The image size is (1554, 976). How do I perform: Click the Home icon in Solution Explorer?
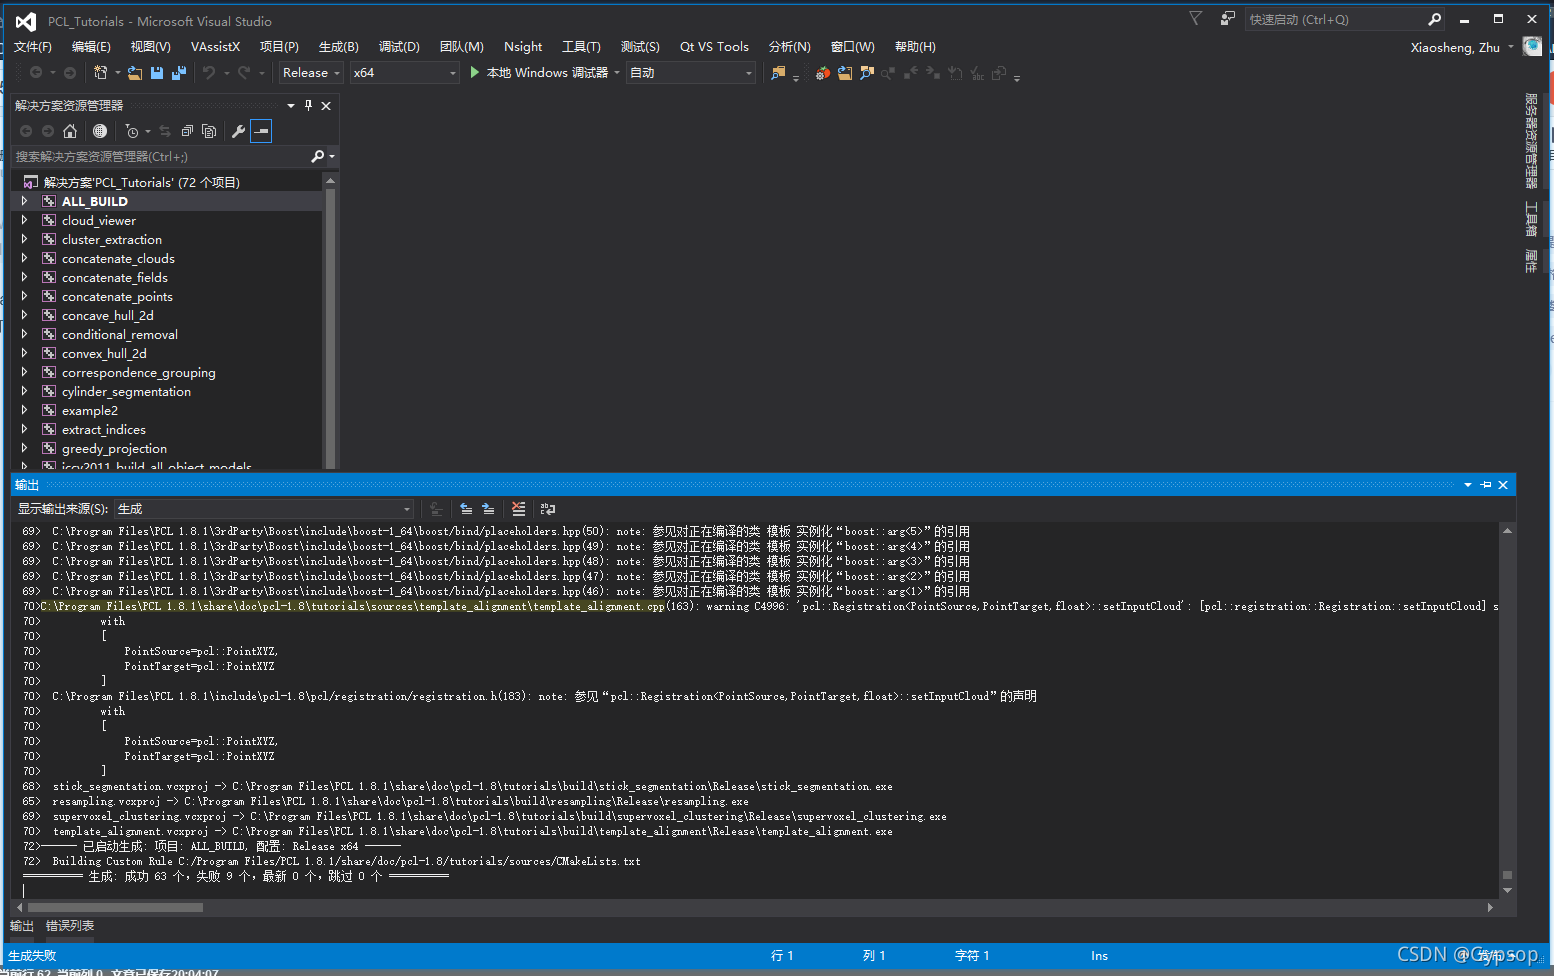70,131
